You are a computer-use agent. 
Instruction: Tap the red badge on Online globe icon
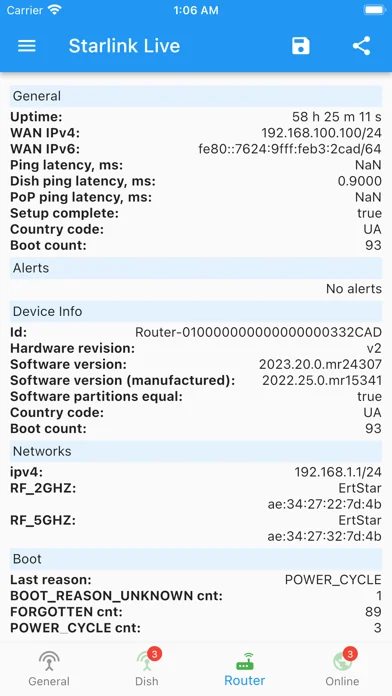pyautogui.click(x=350, y=654)
